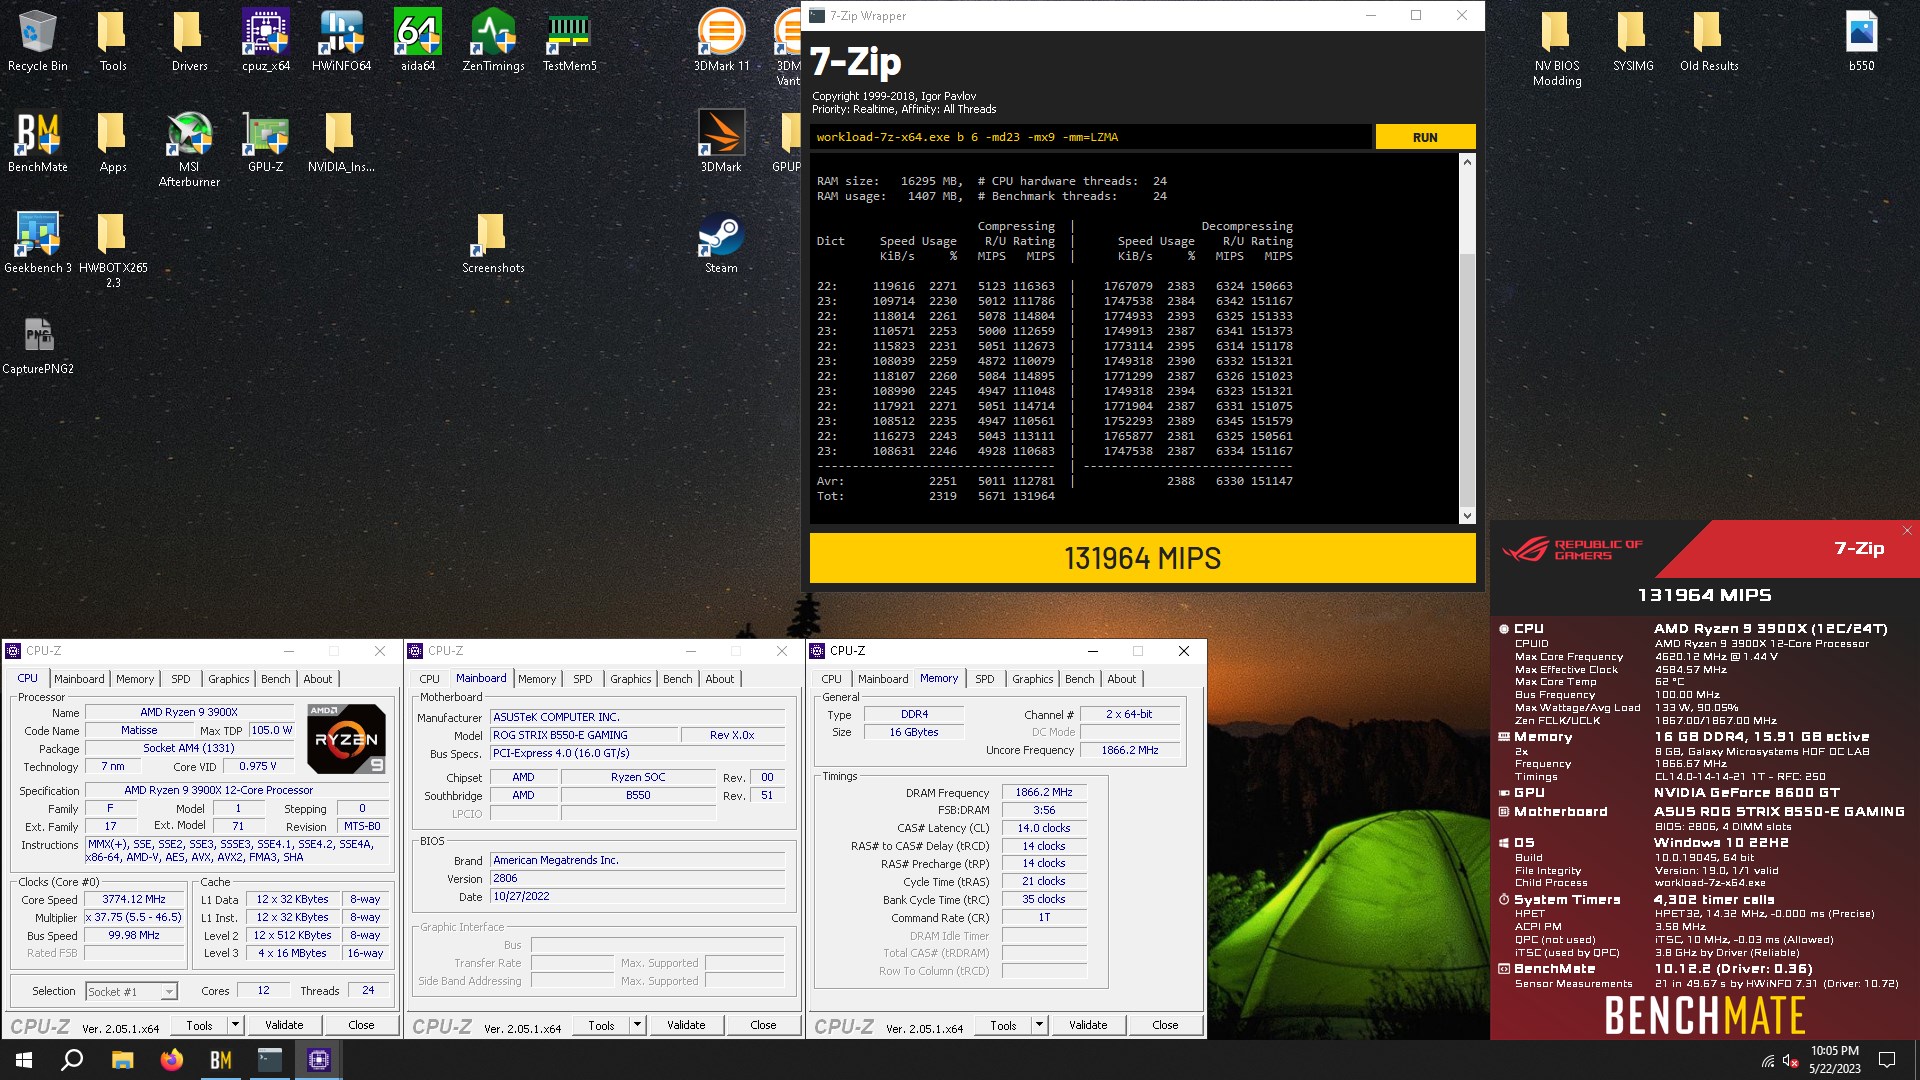Open Mainboard tab in left CPU-Z
1920x1080 pixels.
79,679
